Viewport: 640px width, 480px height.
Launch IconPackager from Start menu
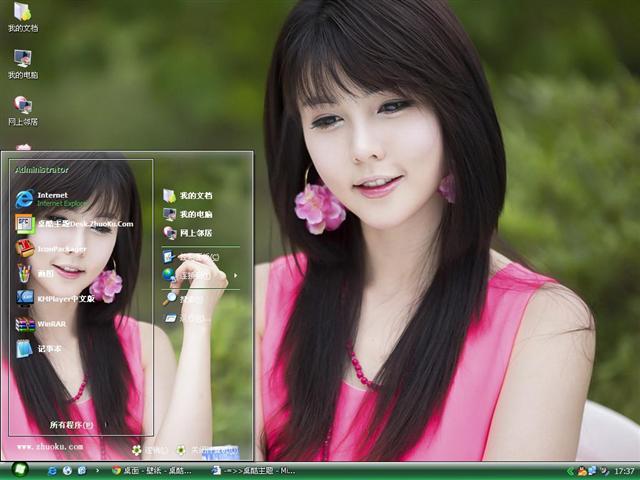coord(51,249)
